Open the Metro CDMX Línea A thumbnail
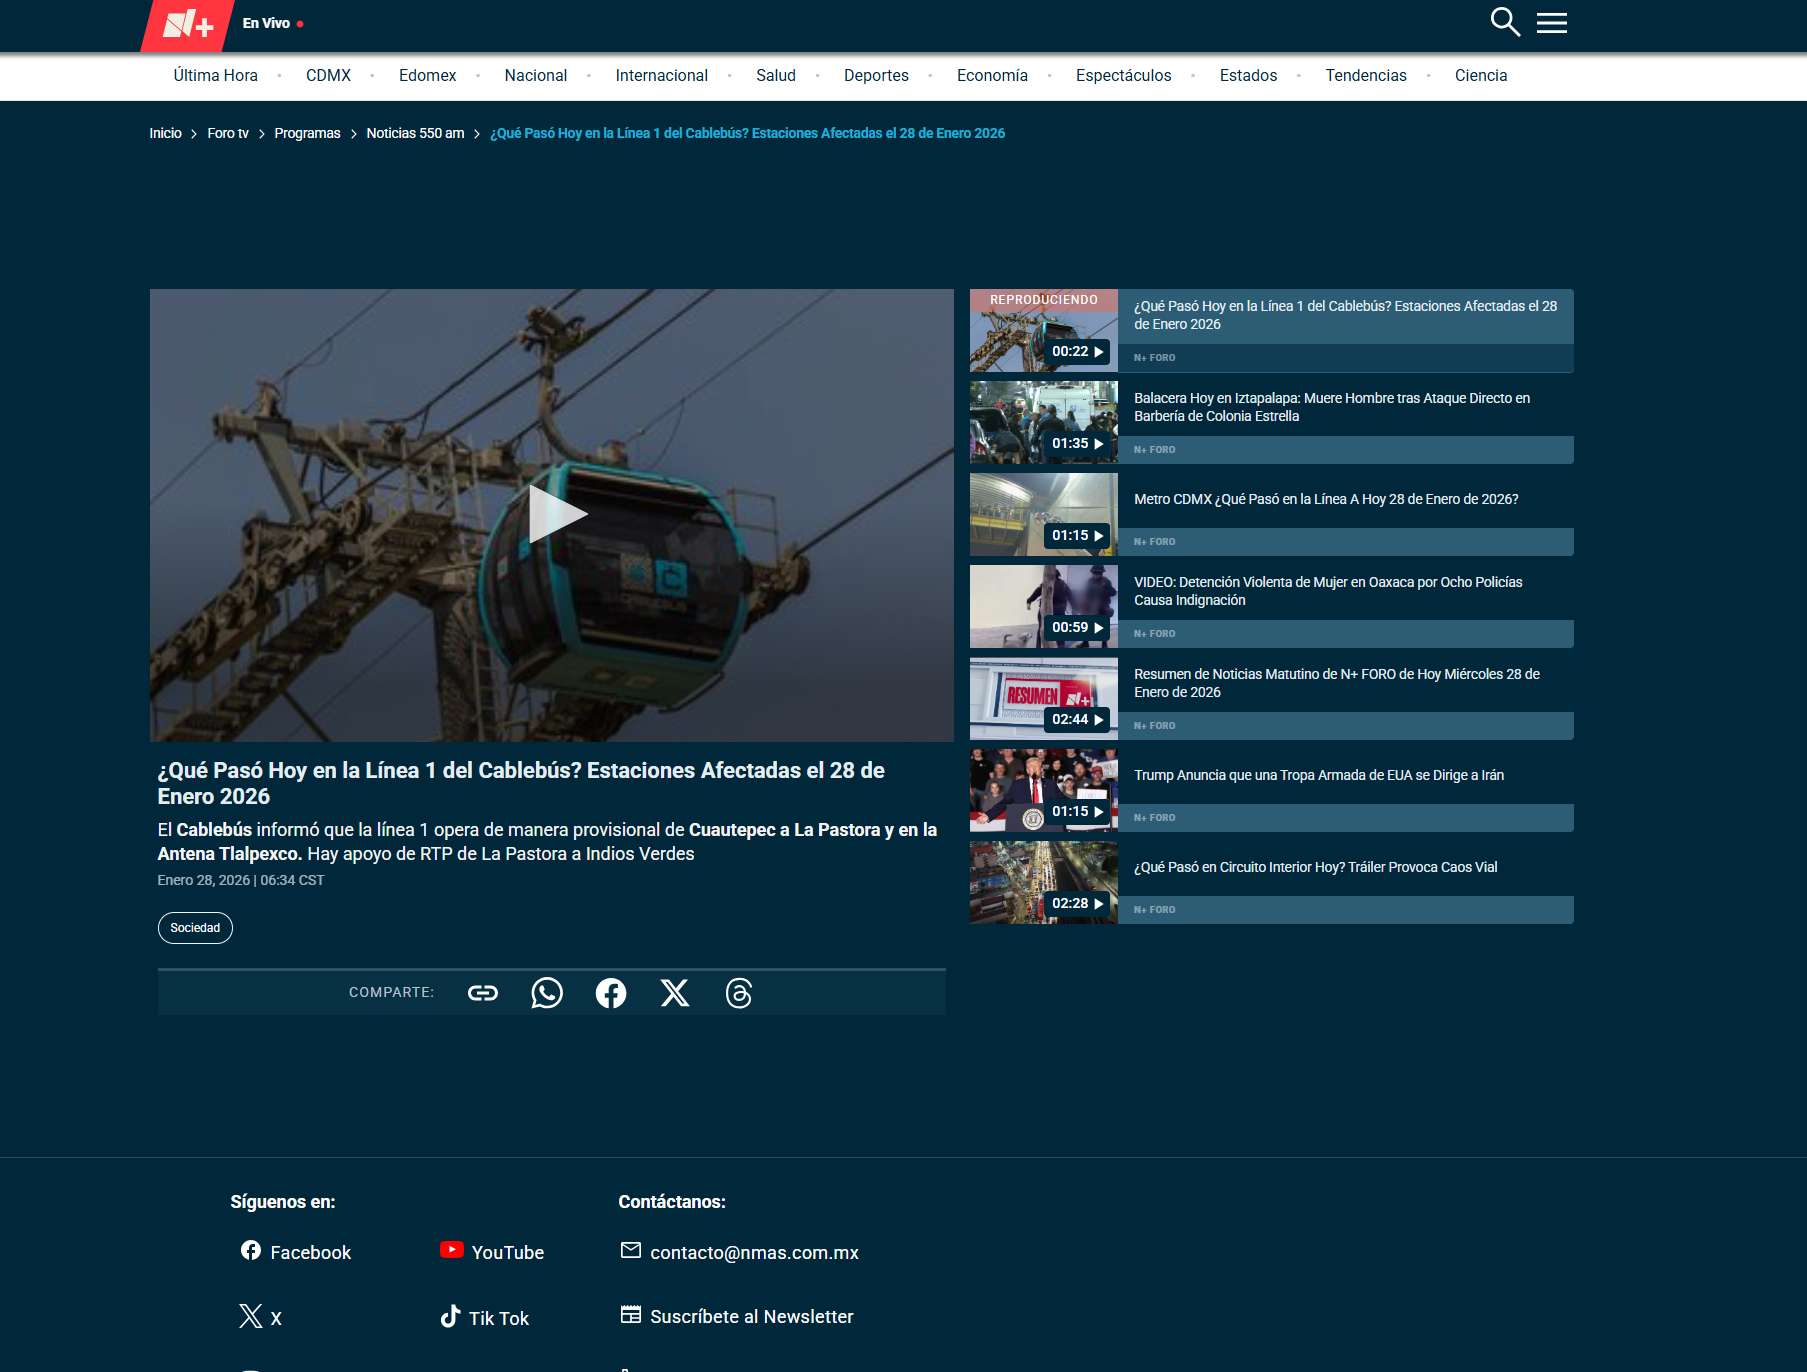Image resolution: width=1807 pixels, height=1372 pixels. (1044, 515)
